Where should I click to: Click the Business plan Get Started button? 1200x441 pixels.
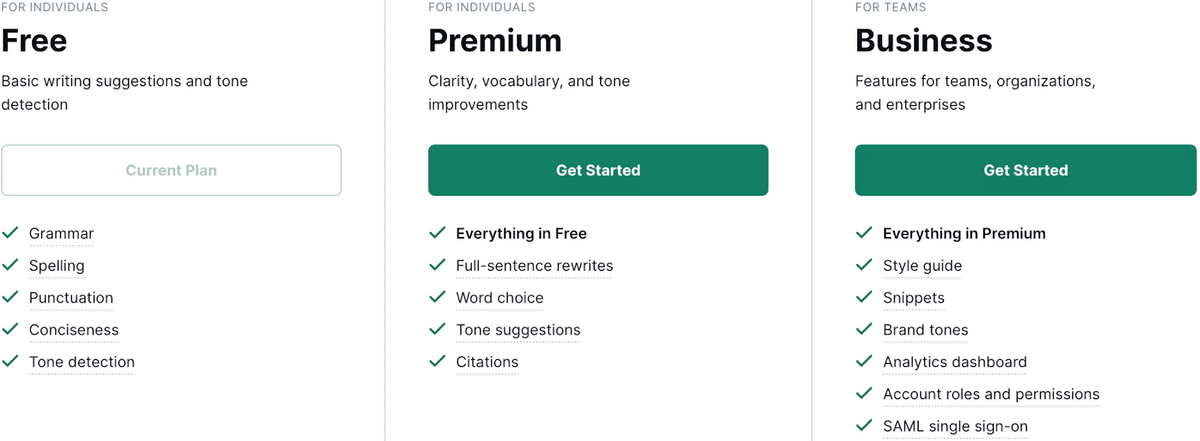point(1025,170)
